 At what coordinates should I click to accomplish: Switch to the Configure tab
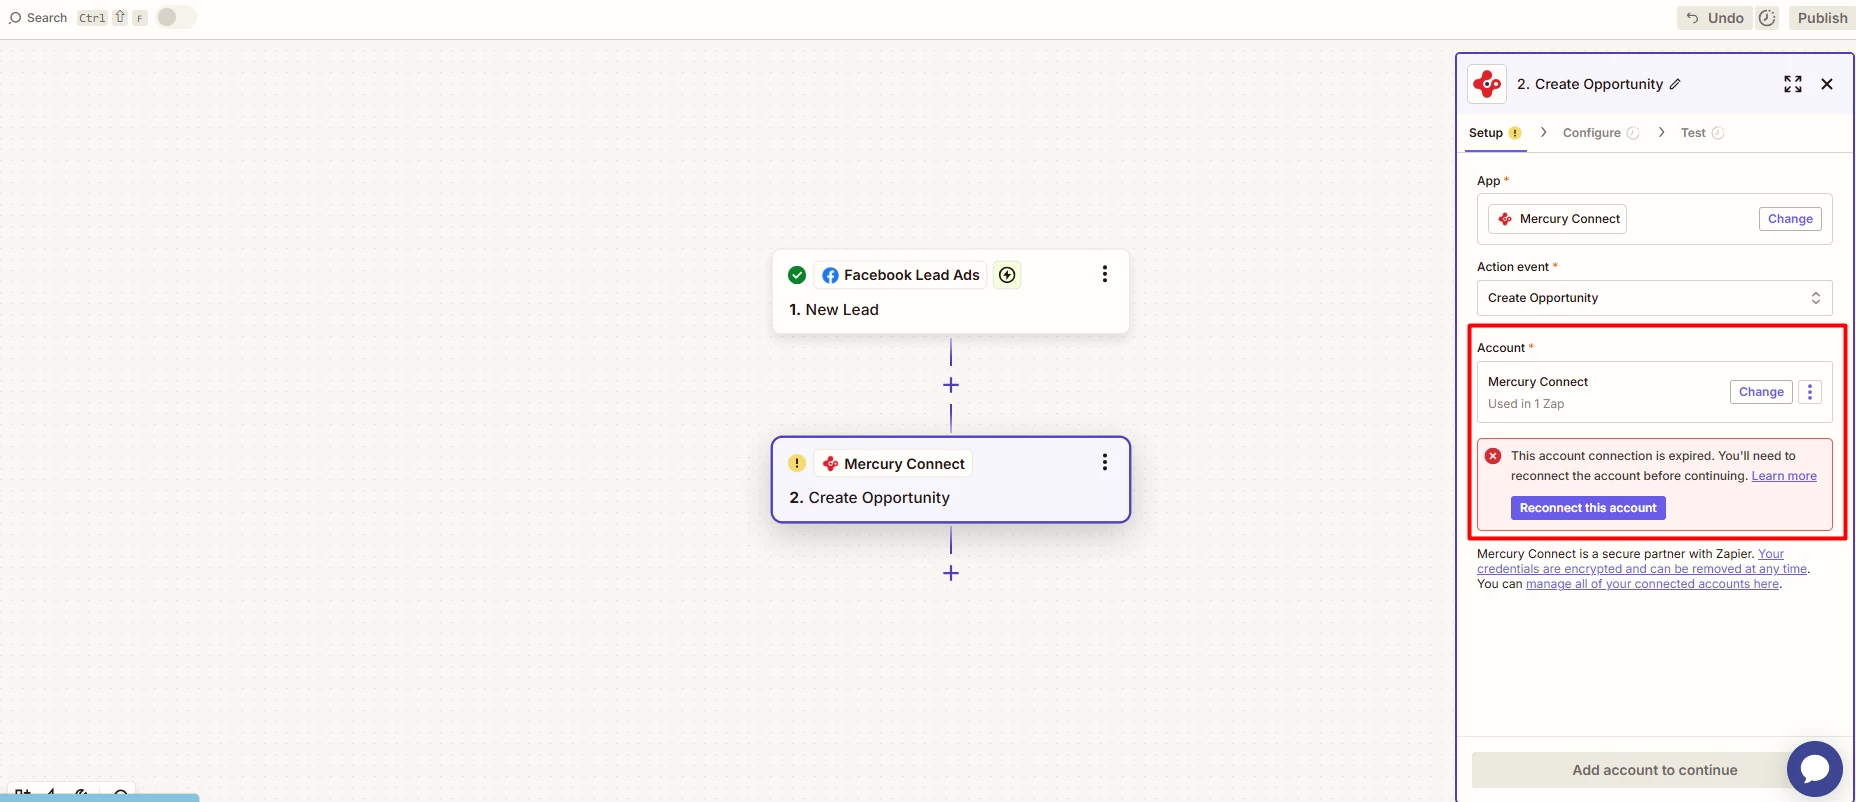click(1600, 133)
